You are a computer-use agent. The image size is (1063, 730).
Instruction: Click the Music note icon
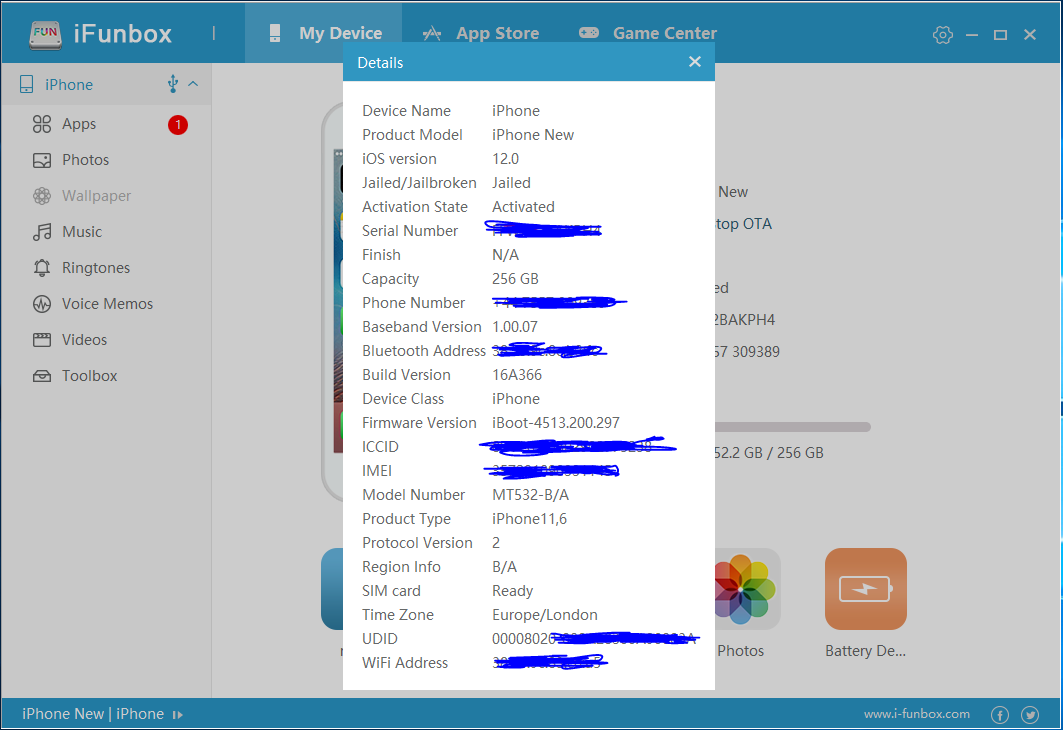pos(42,232)
